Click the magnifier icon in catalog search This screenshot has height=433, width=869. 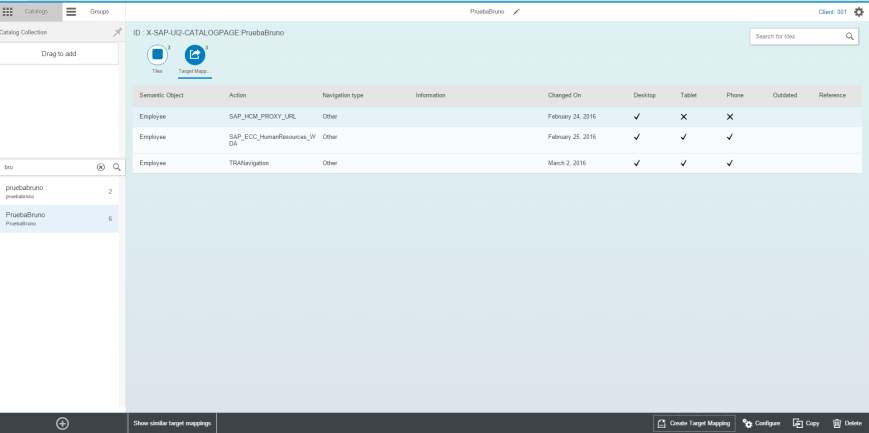click(116, 167)
